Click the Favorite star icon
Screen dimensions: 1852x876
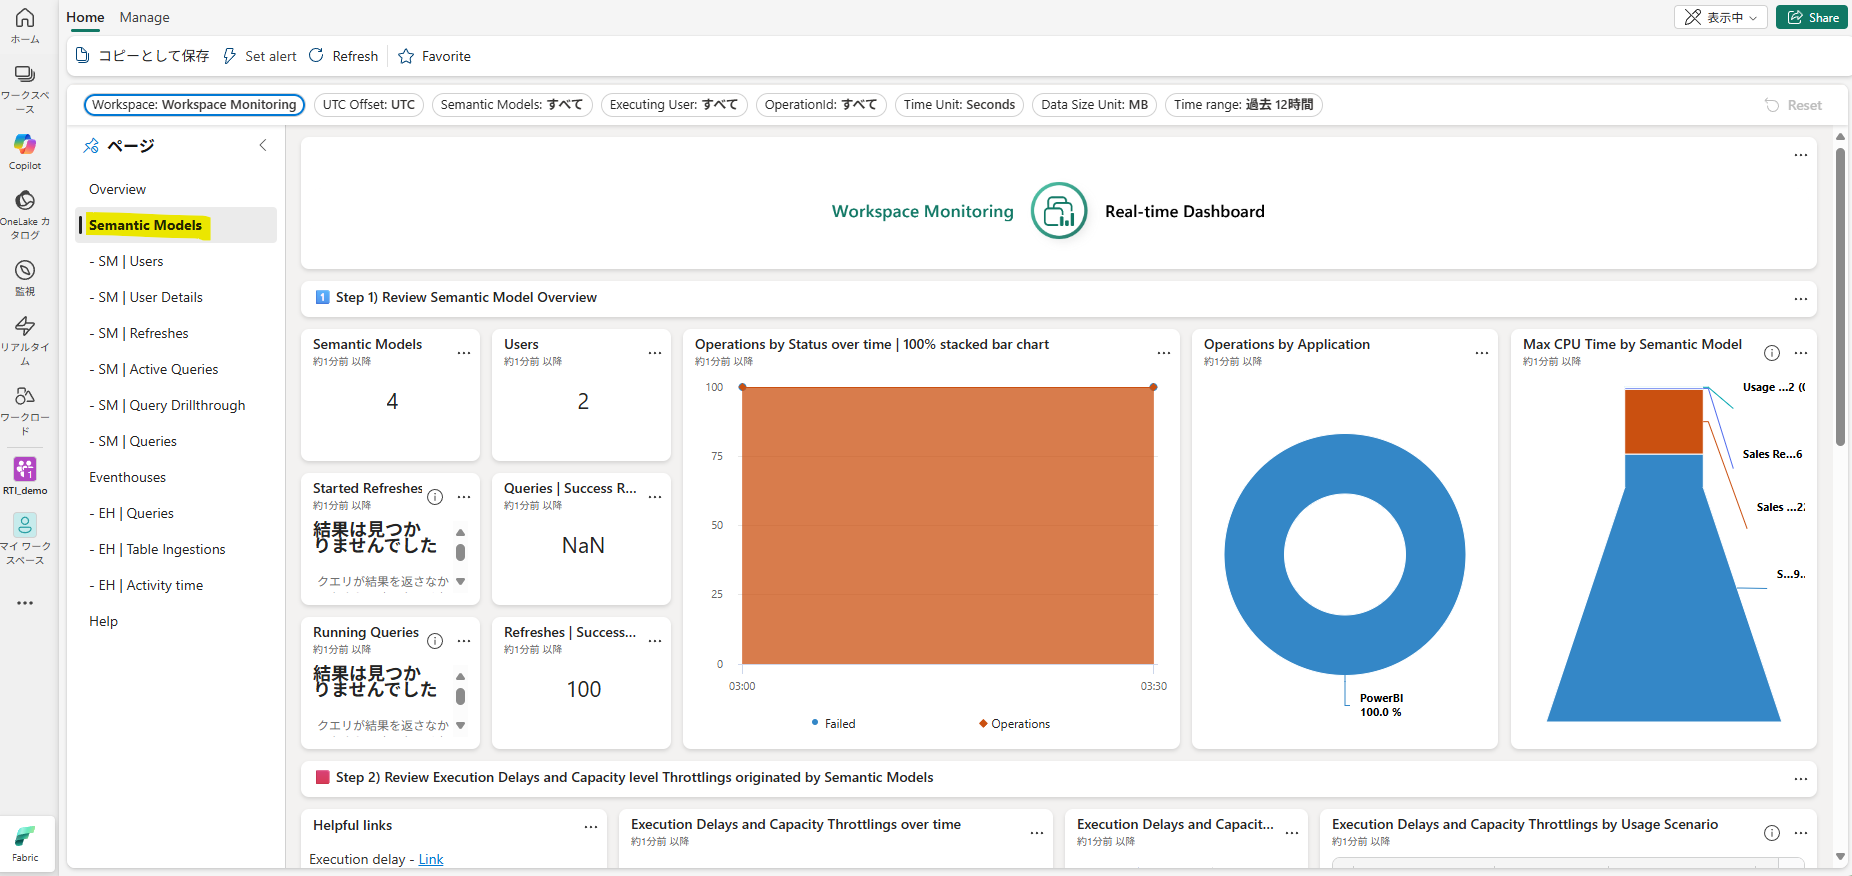tap(406, 57)
